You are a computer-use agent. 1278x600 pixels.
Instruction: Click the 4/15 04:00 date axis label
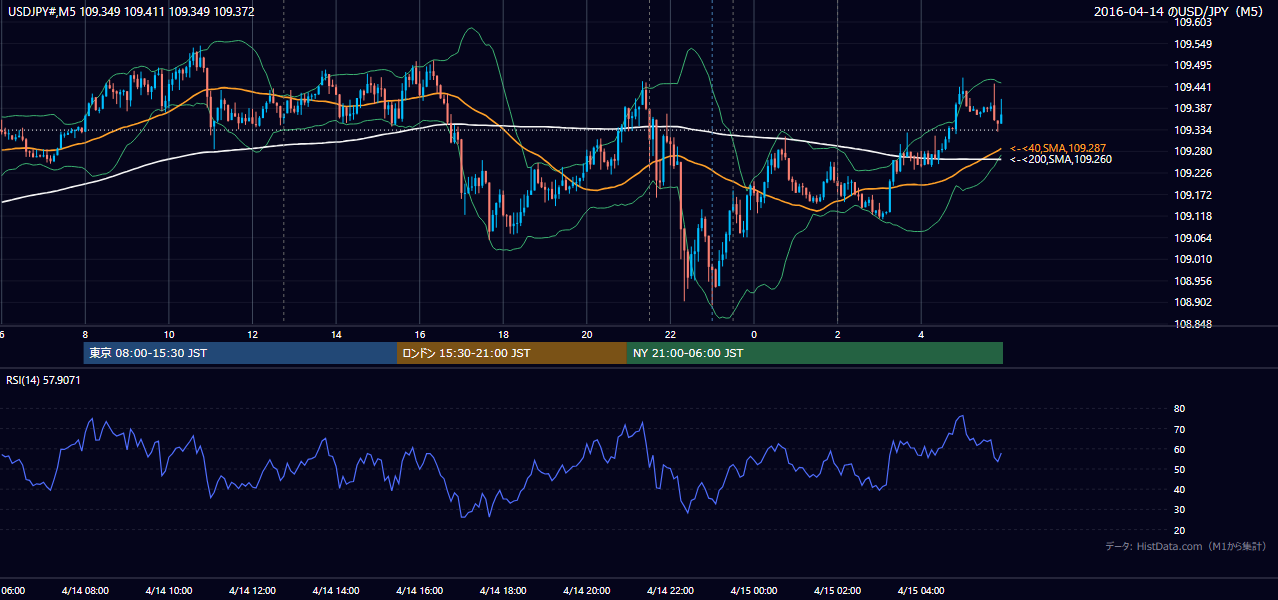[921, 591]
